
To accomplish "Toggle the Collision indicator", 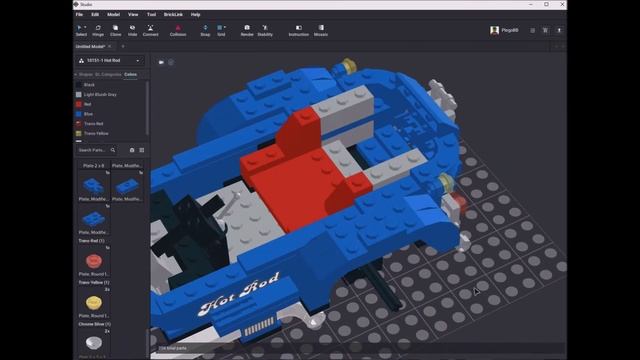I will (x=178, y=31).
